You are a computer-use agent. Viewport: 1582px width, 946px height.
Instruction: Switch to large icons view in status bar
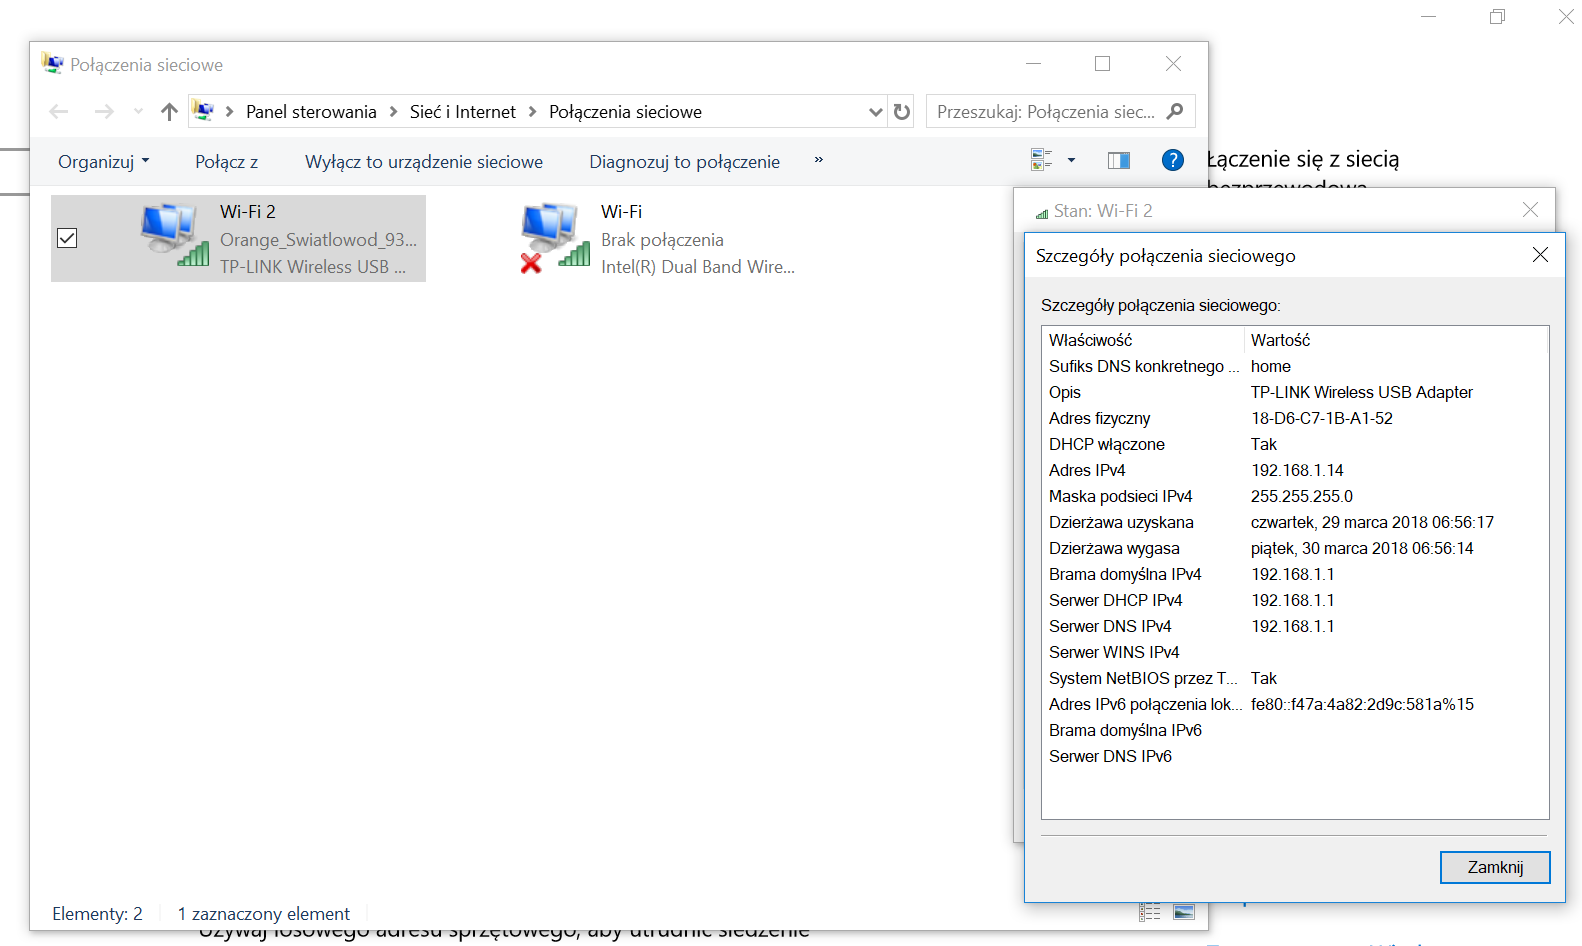tap(1184, 912)
